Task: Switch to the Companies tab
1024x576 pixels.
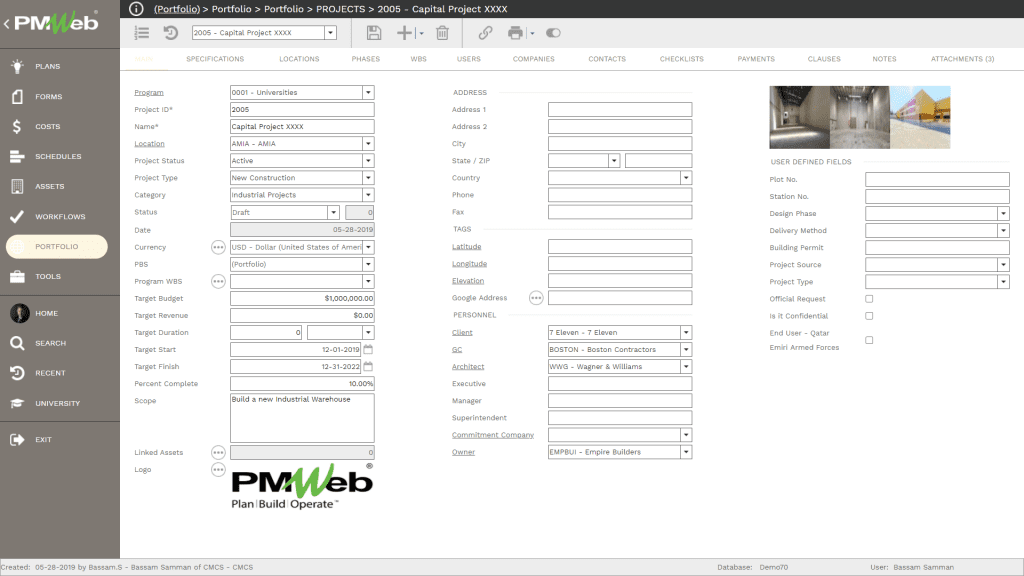Action: (534, 59)
